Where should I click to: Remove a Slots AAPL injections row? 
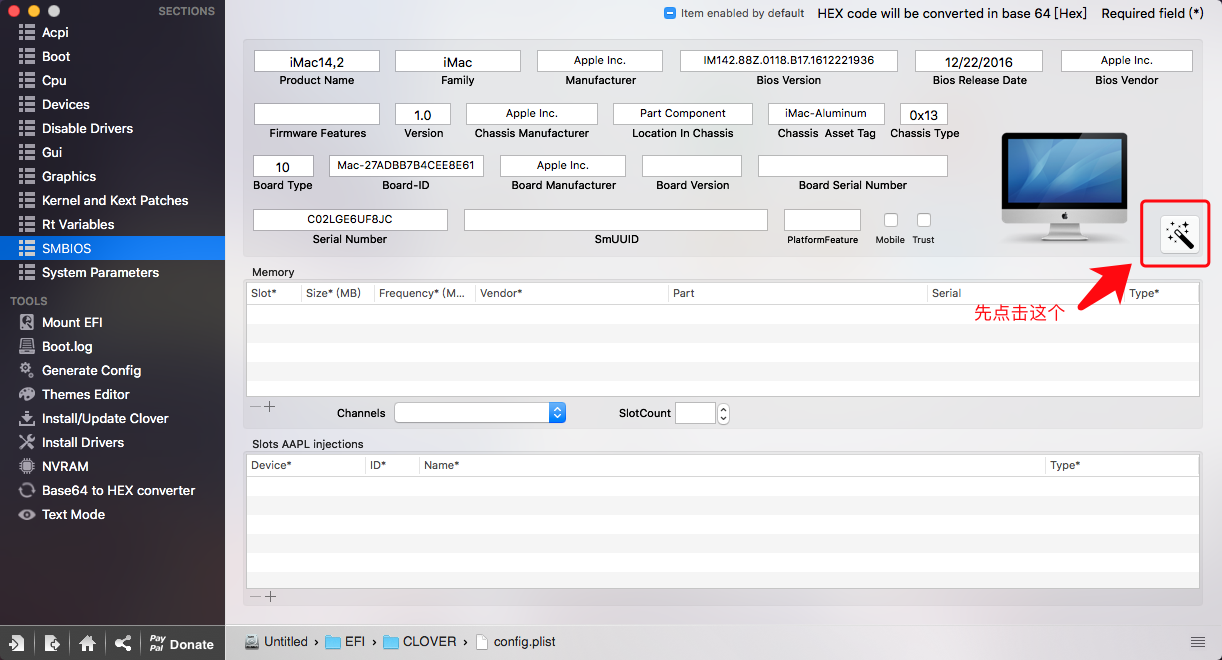255,597
